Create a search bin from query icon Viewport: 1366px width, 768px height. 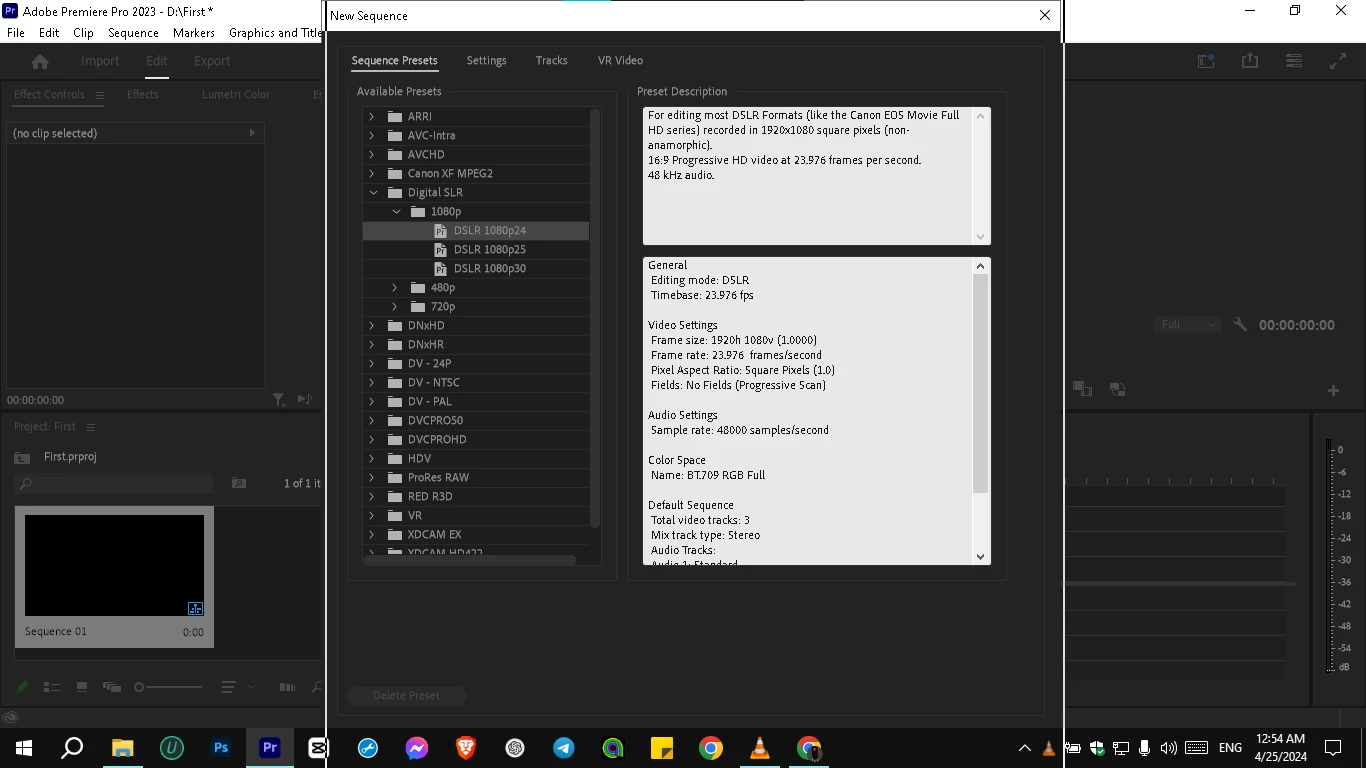coord(239,483)
